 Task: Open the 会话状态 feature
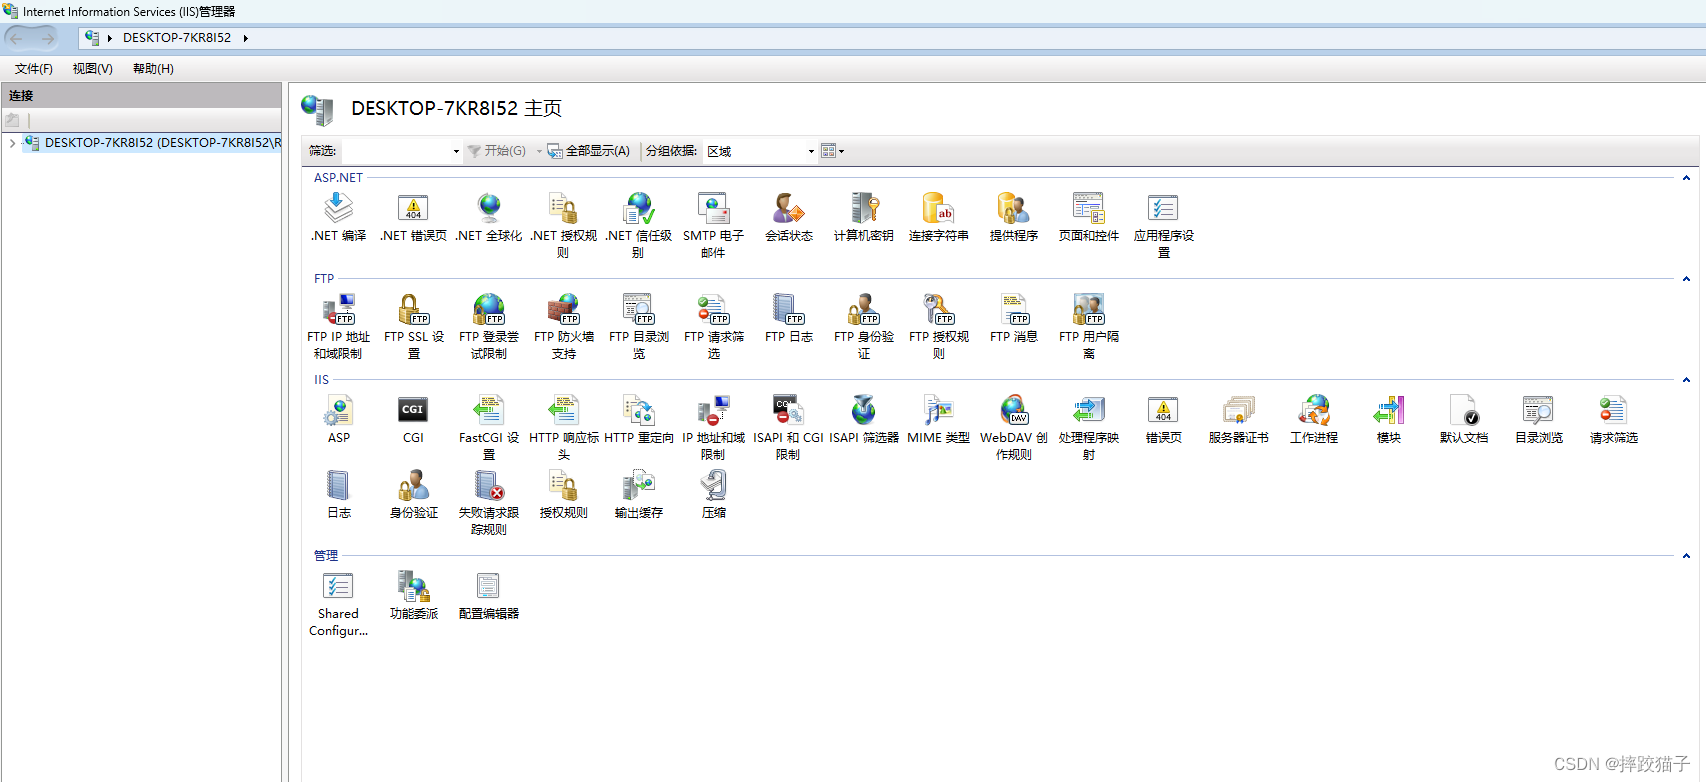[789, 217]
